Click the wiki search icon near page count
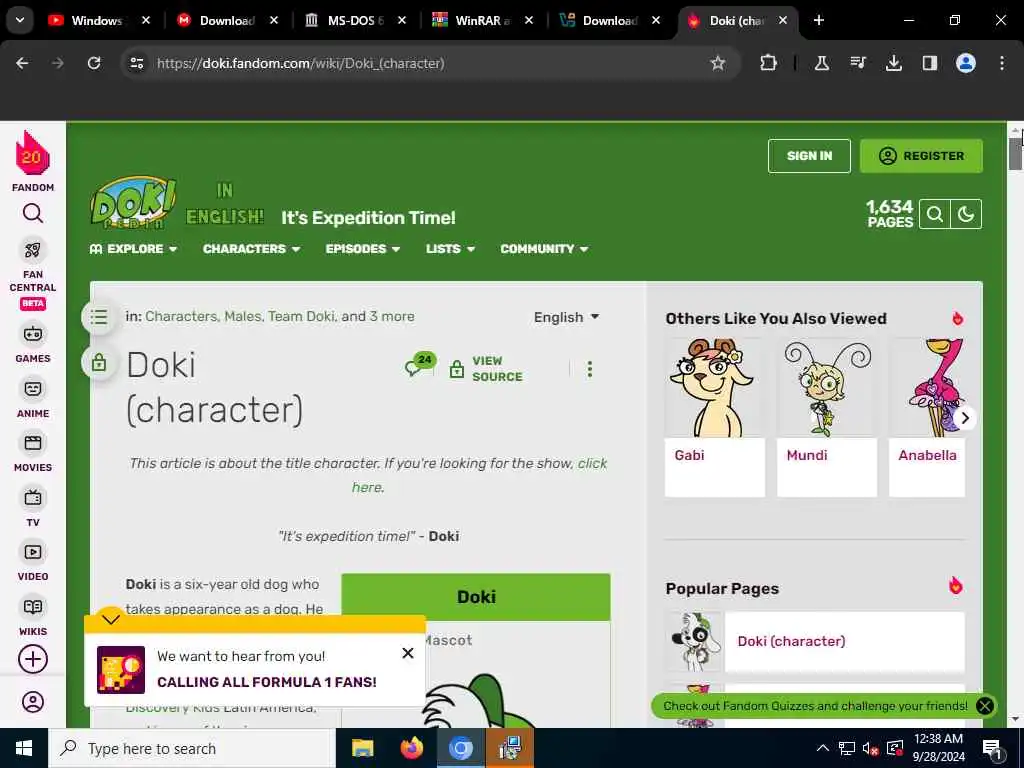Screen dimensions: 1024x768 tap(935, 214)
